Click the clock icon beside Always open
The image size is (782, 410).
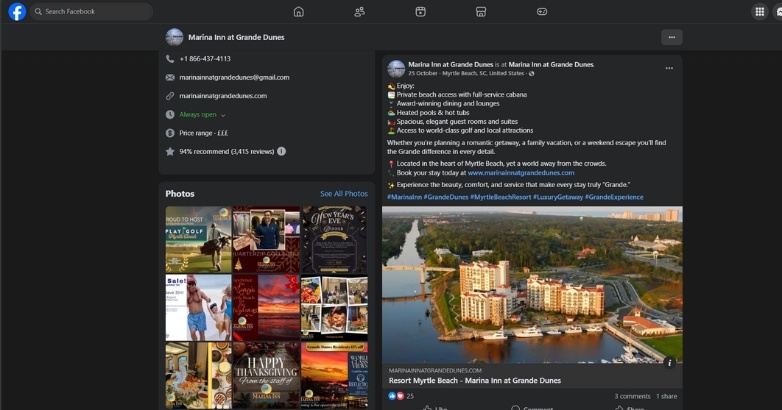[x=170, y=114]
